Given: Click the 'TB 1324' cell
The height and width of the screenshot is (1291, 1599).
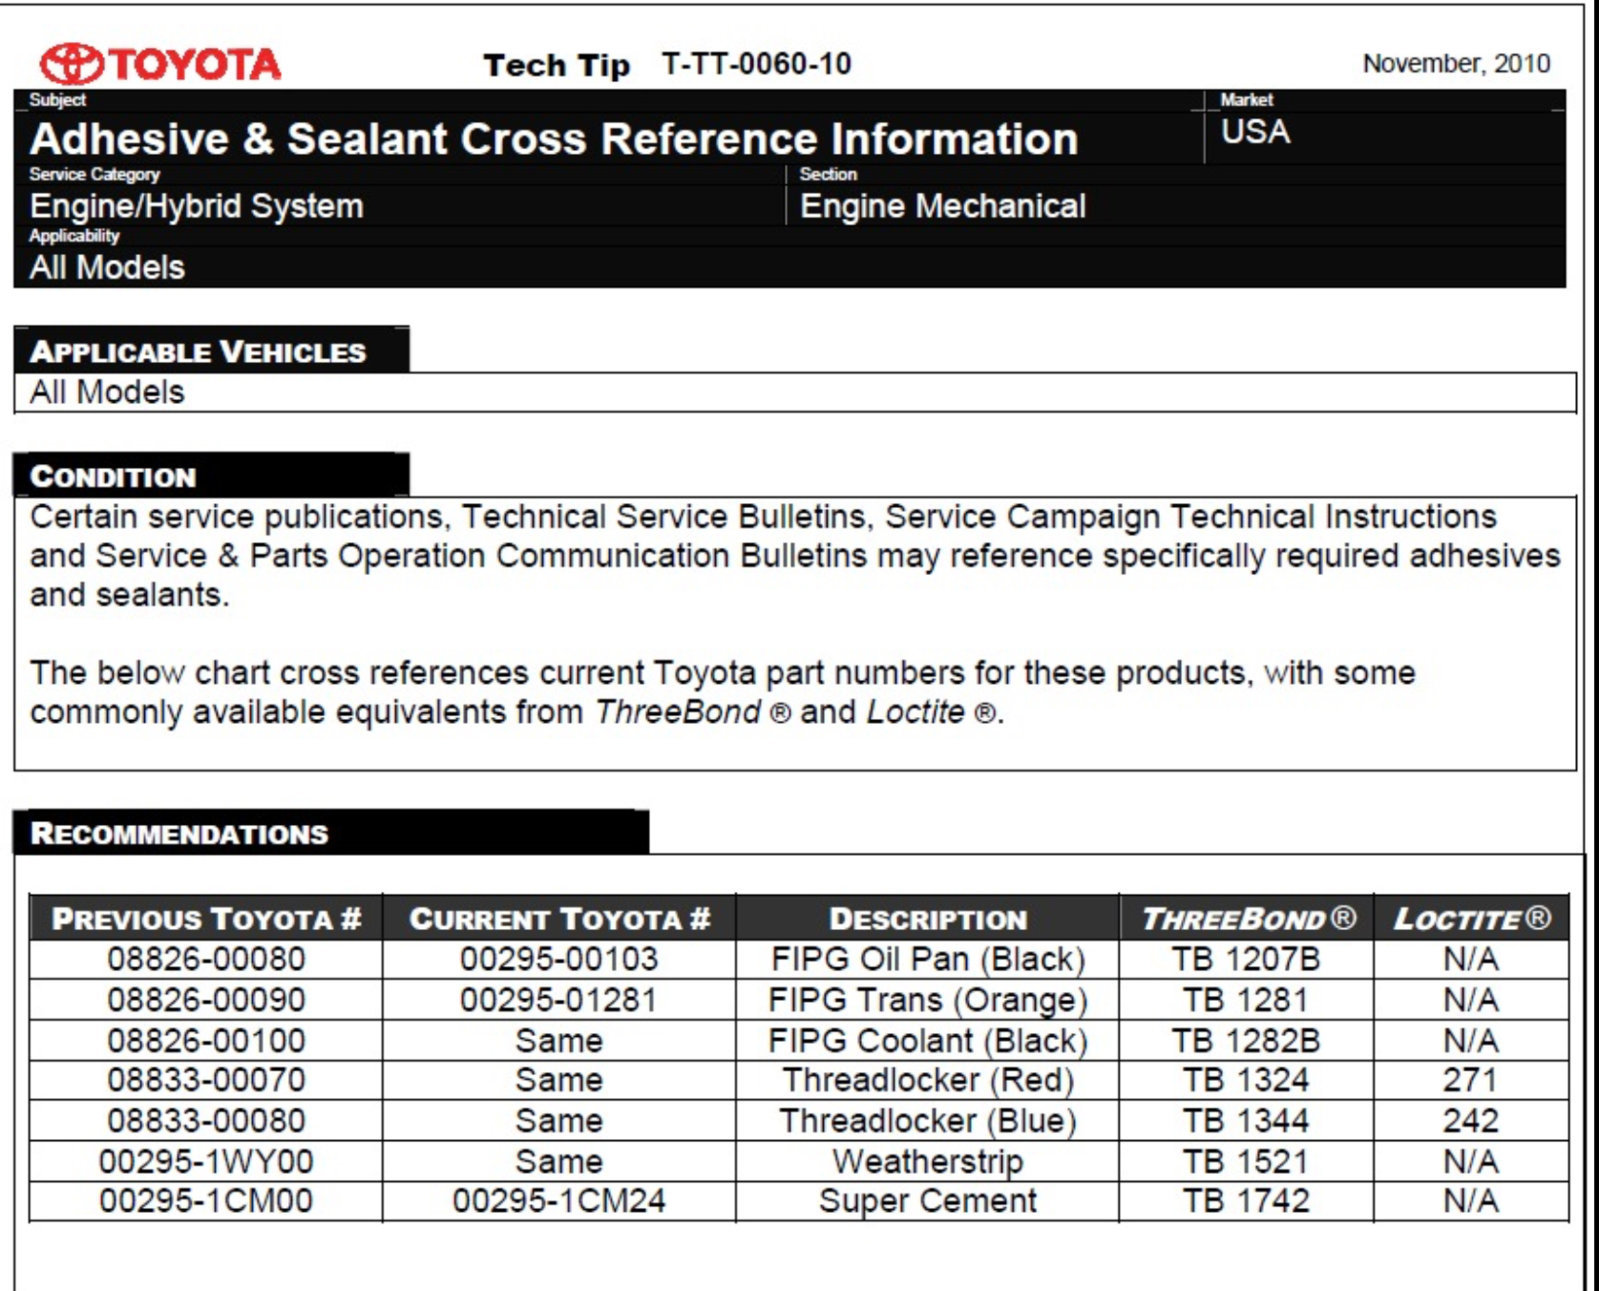Looking at the screenshot, I should 1246,1080.
